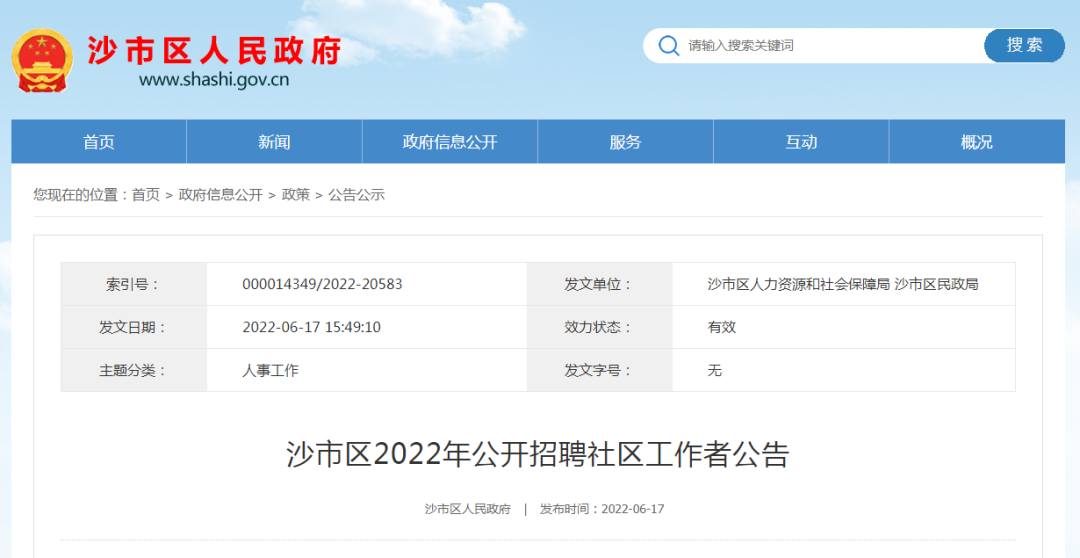The height and width of the screenshot is (558, 1080).
Task: Open the 概况 navigation tab
Action: point(976,142)
